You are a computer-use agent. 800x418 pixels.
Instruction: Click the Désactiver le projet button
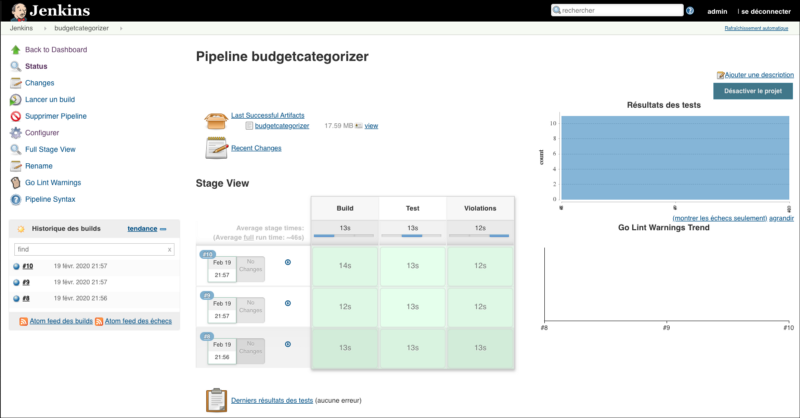tap(752, 91)
